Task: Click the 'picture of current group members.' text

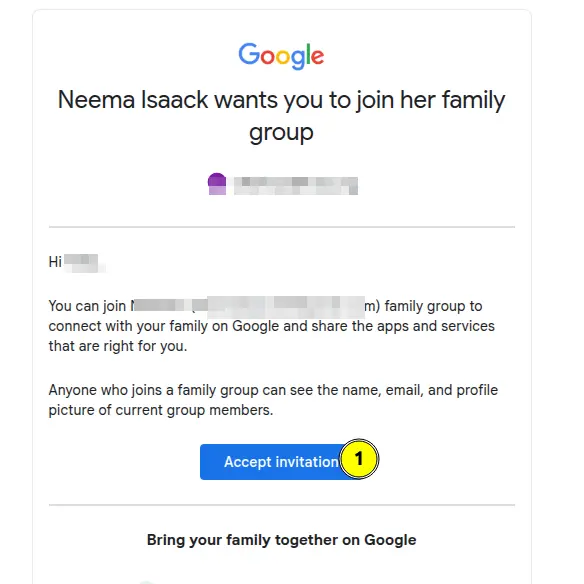Action: 161,410
